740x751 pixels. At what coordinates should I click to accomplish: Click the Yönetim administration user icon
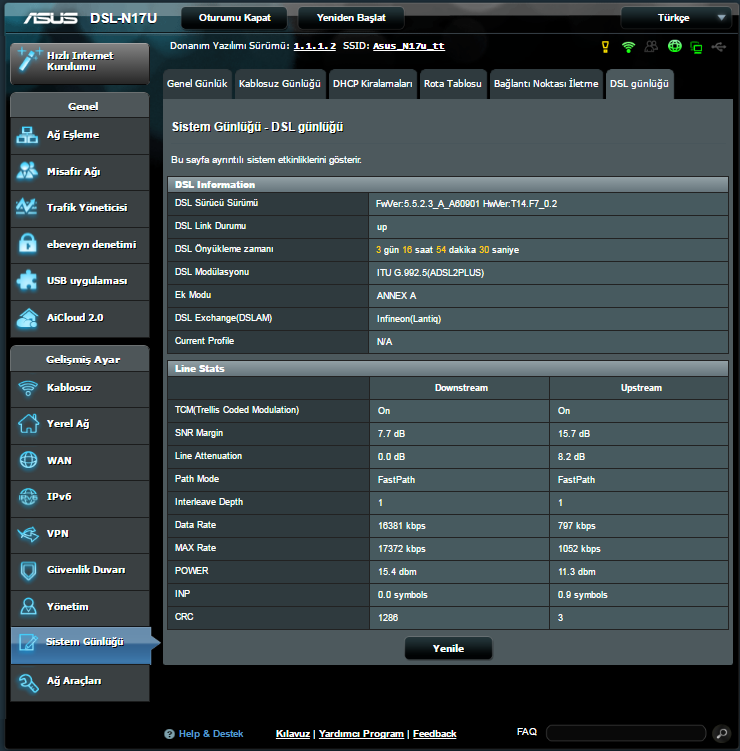[x=28, y=606]
